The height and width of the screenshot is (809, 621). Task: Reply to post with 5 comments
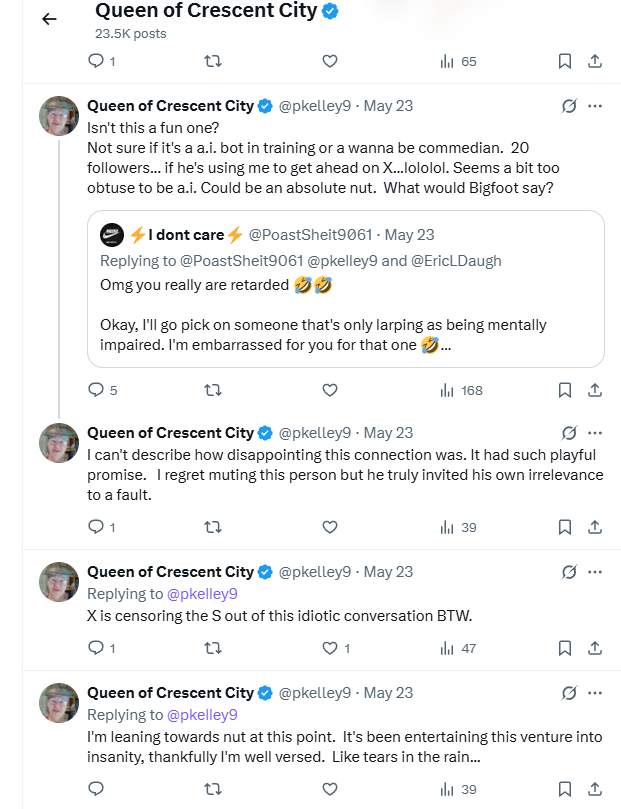103,390
